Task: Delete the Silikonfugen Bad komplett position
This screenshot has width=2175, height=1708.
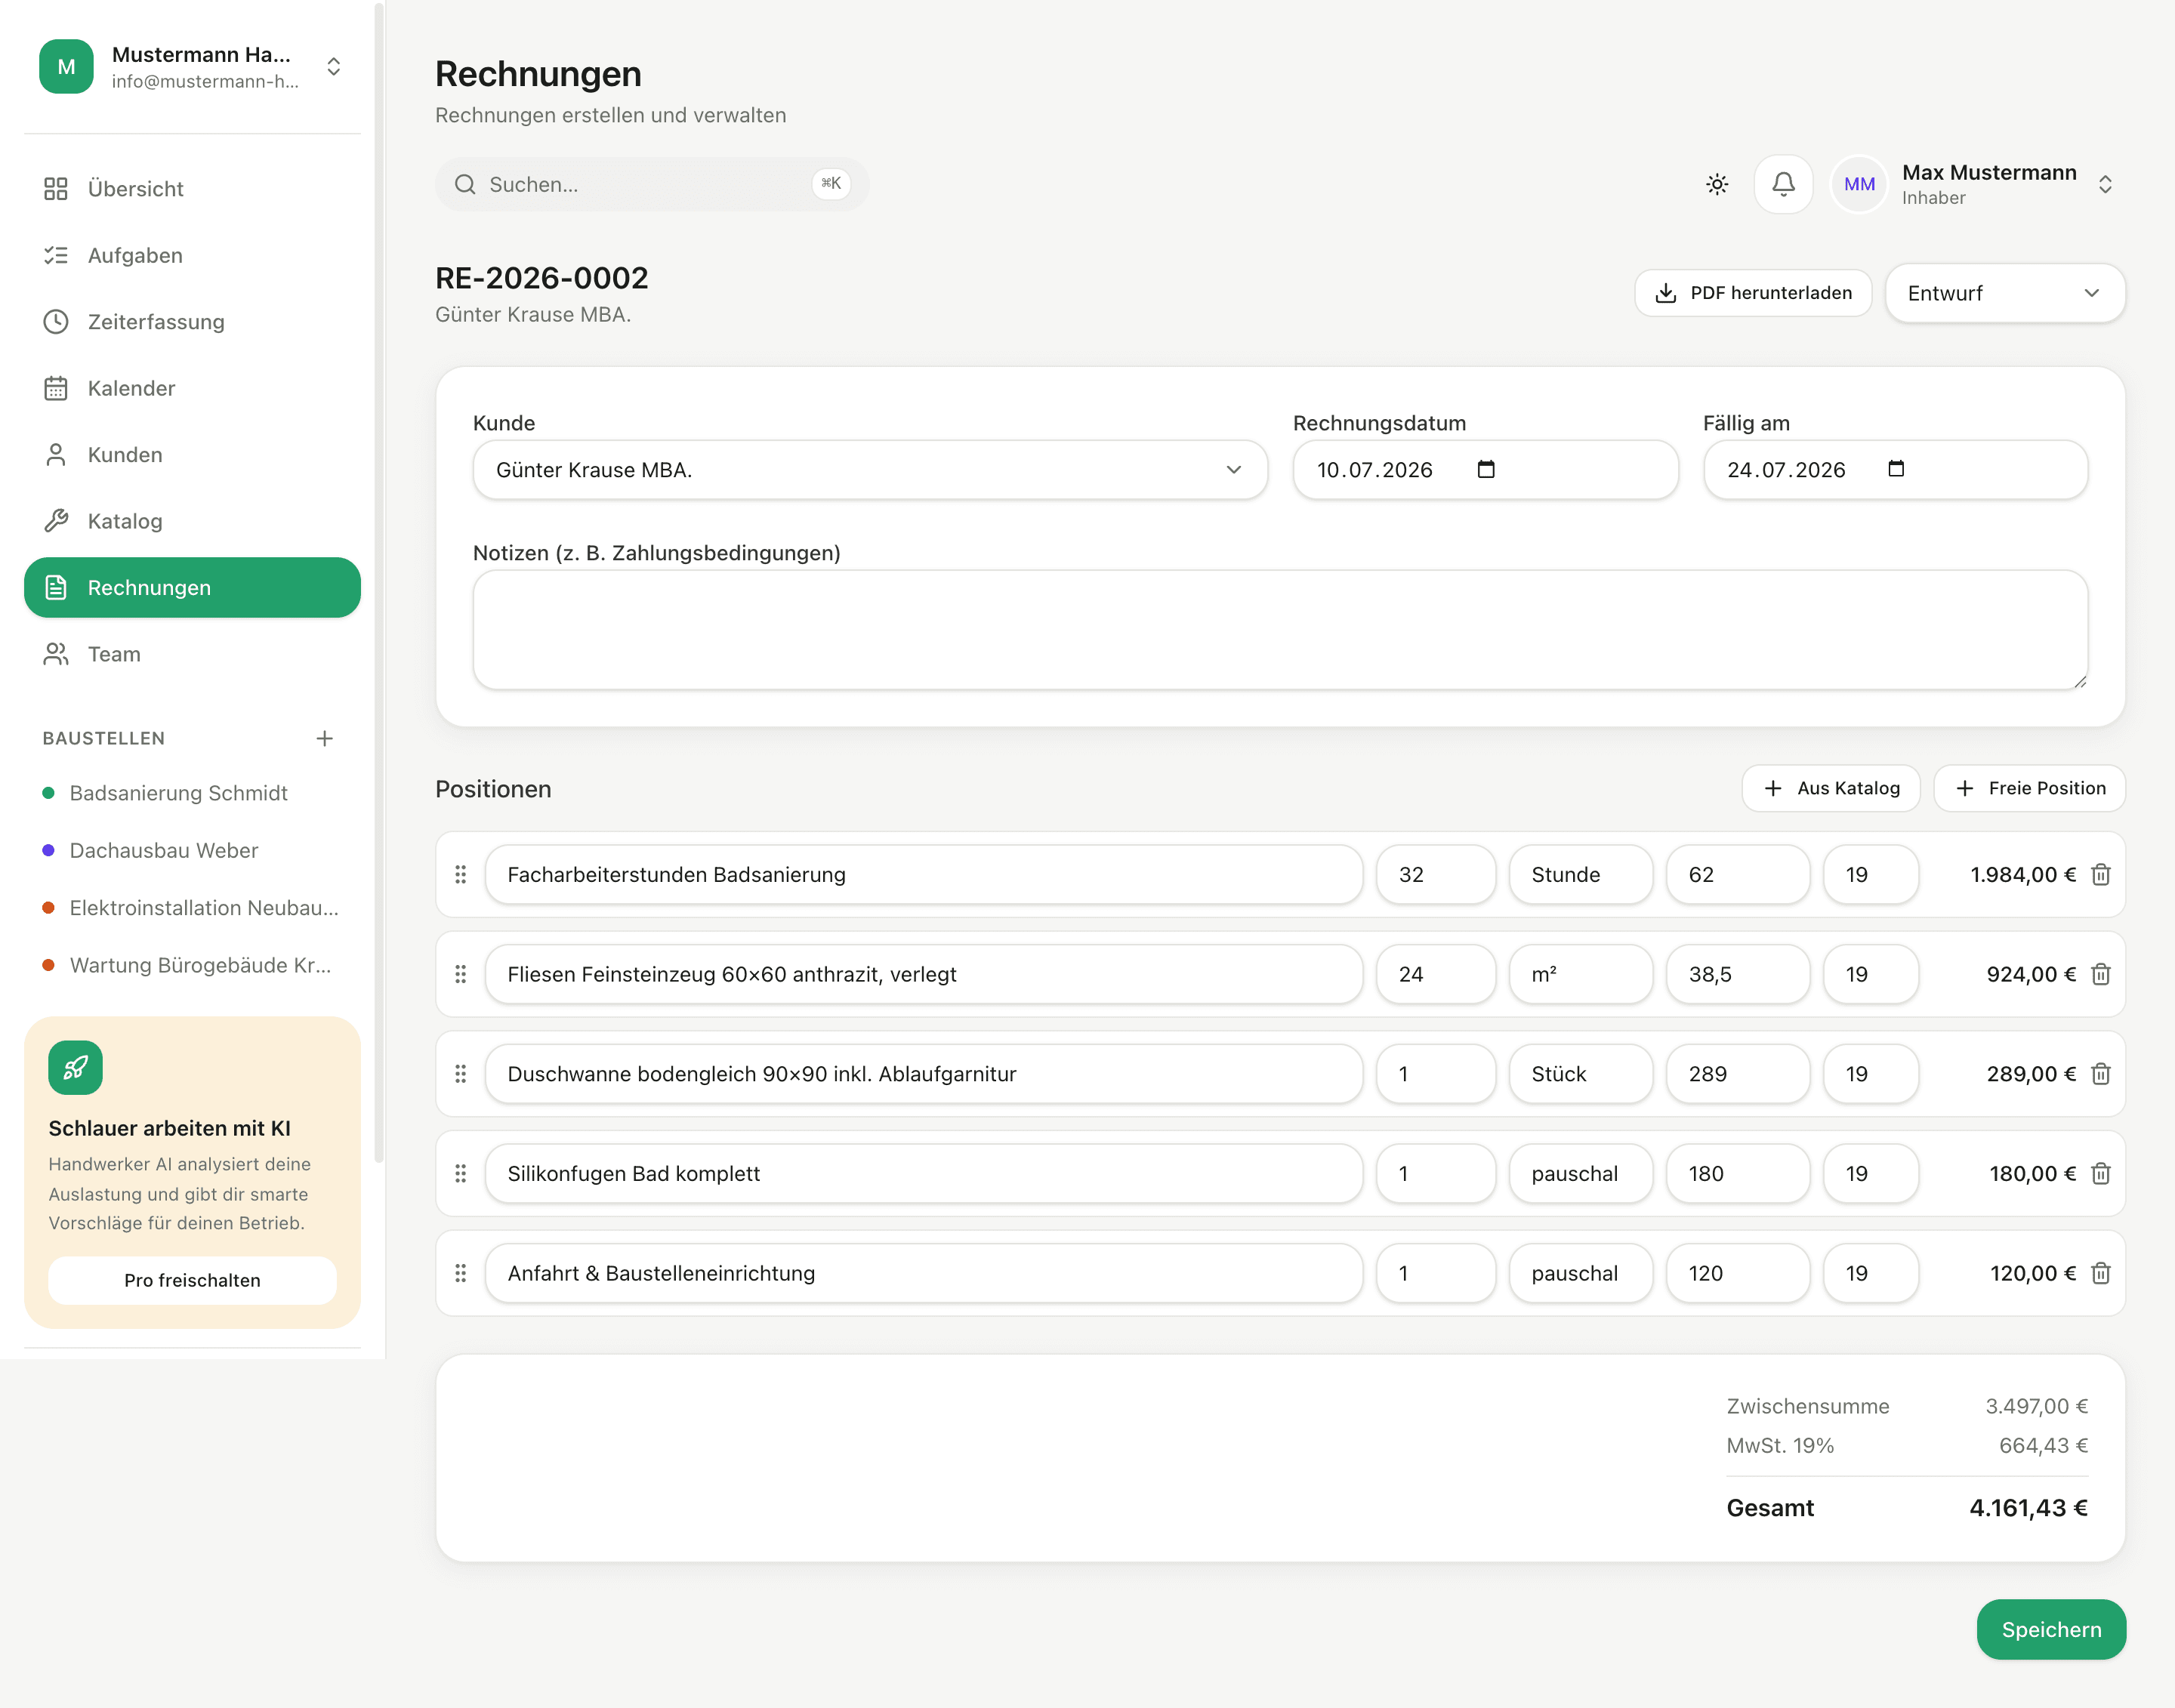Action: (2101, 1173)
